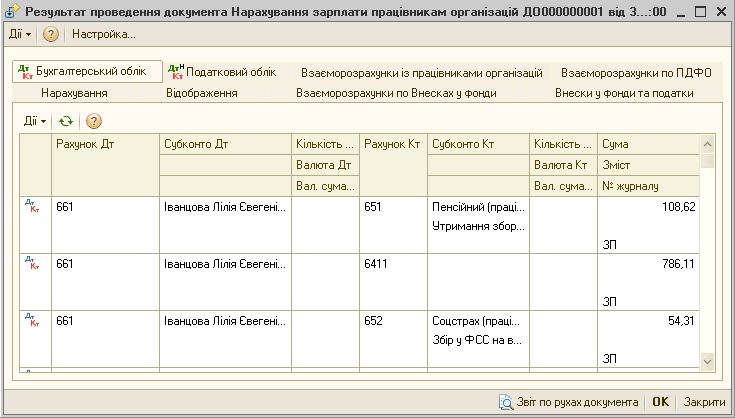The height and width of the screenshot is (418, 735).
Task: Click the Валюта Кт column header
Action: [563, 165]
